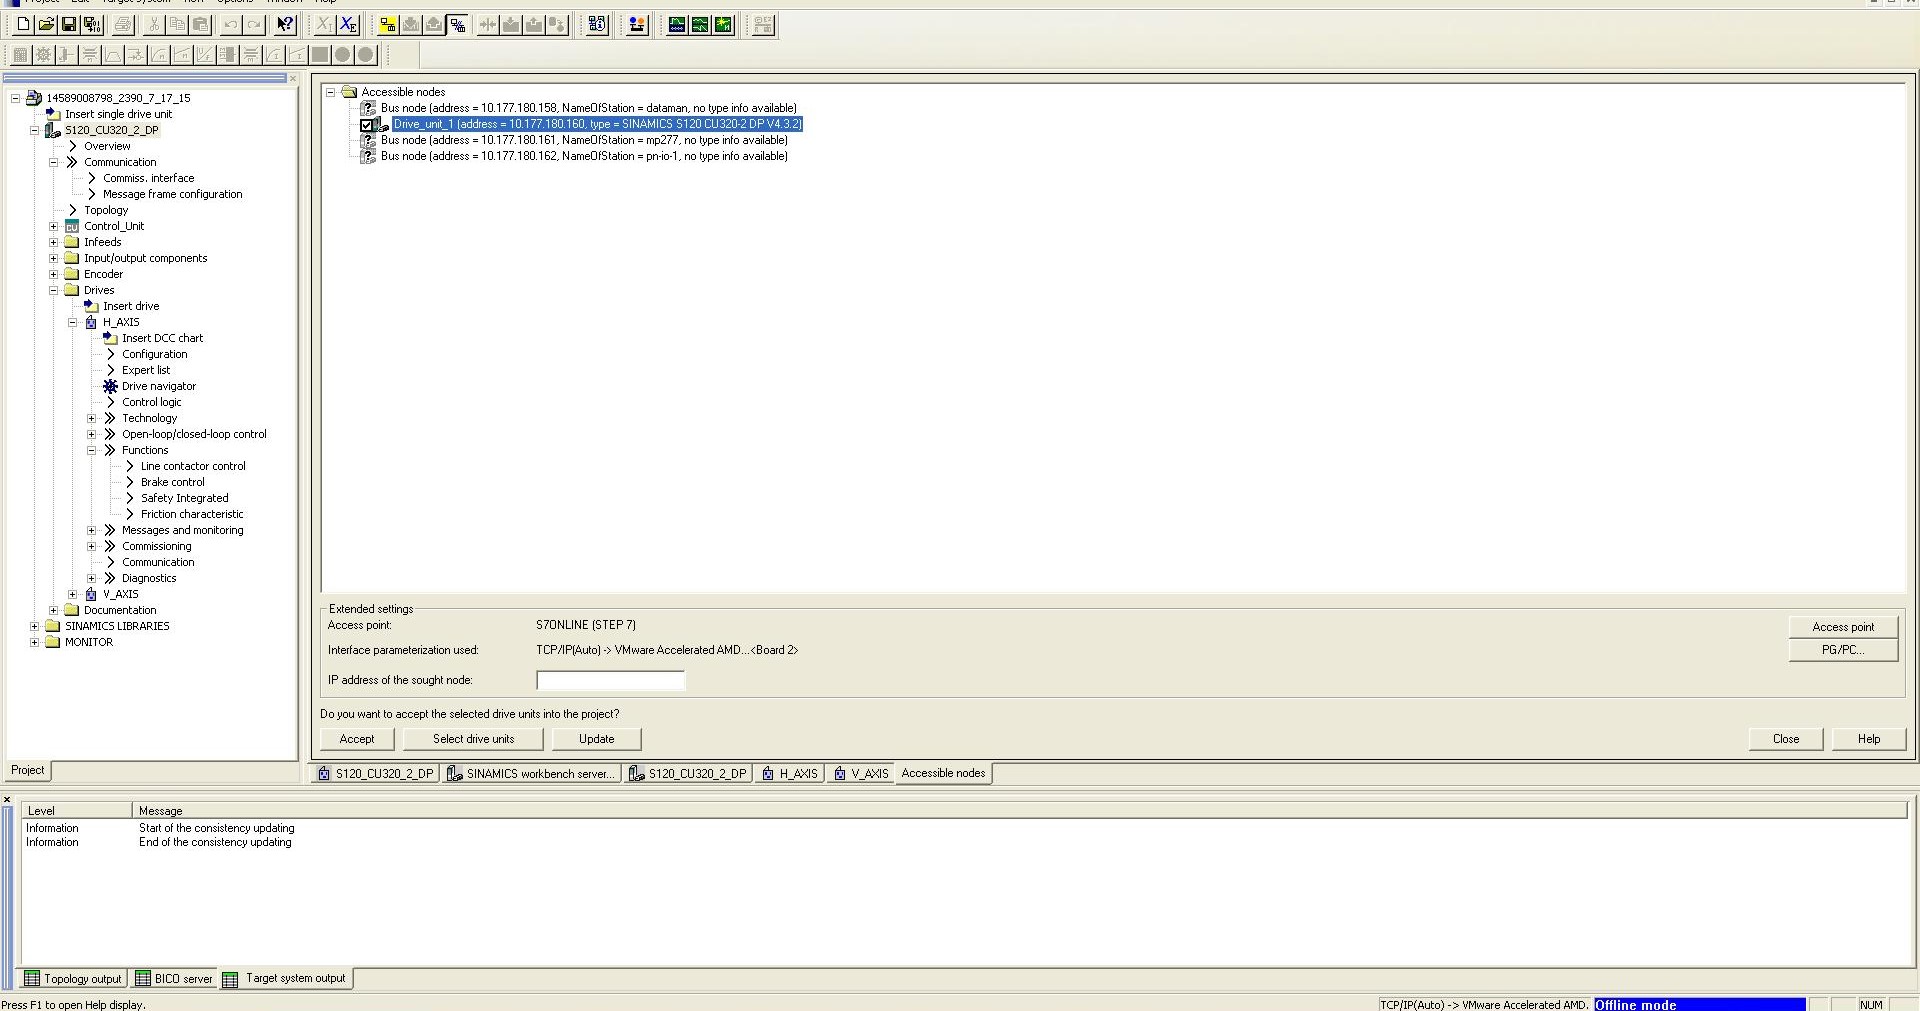Open project using the folder toolbar icon
The image size is (1920, 1011).
[x=46, y=25]
